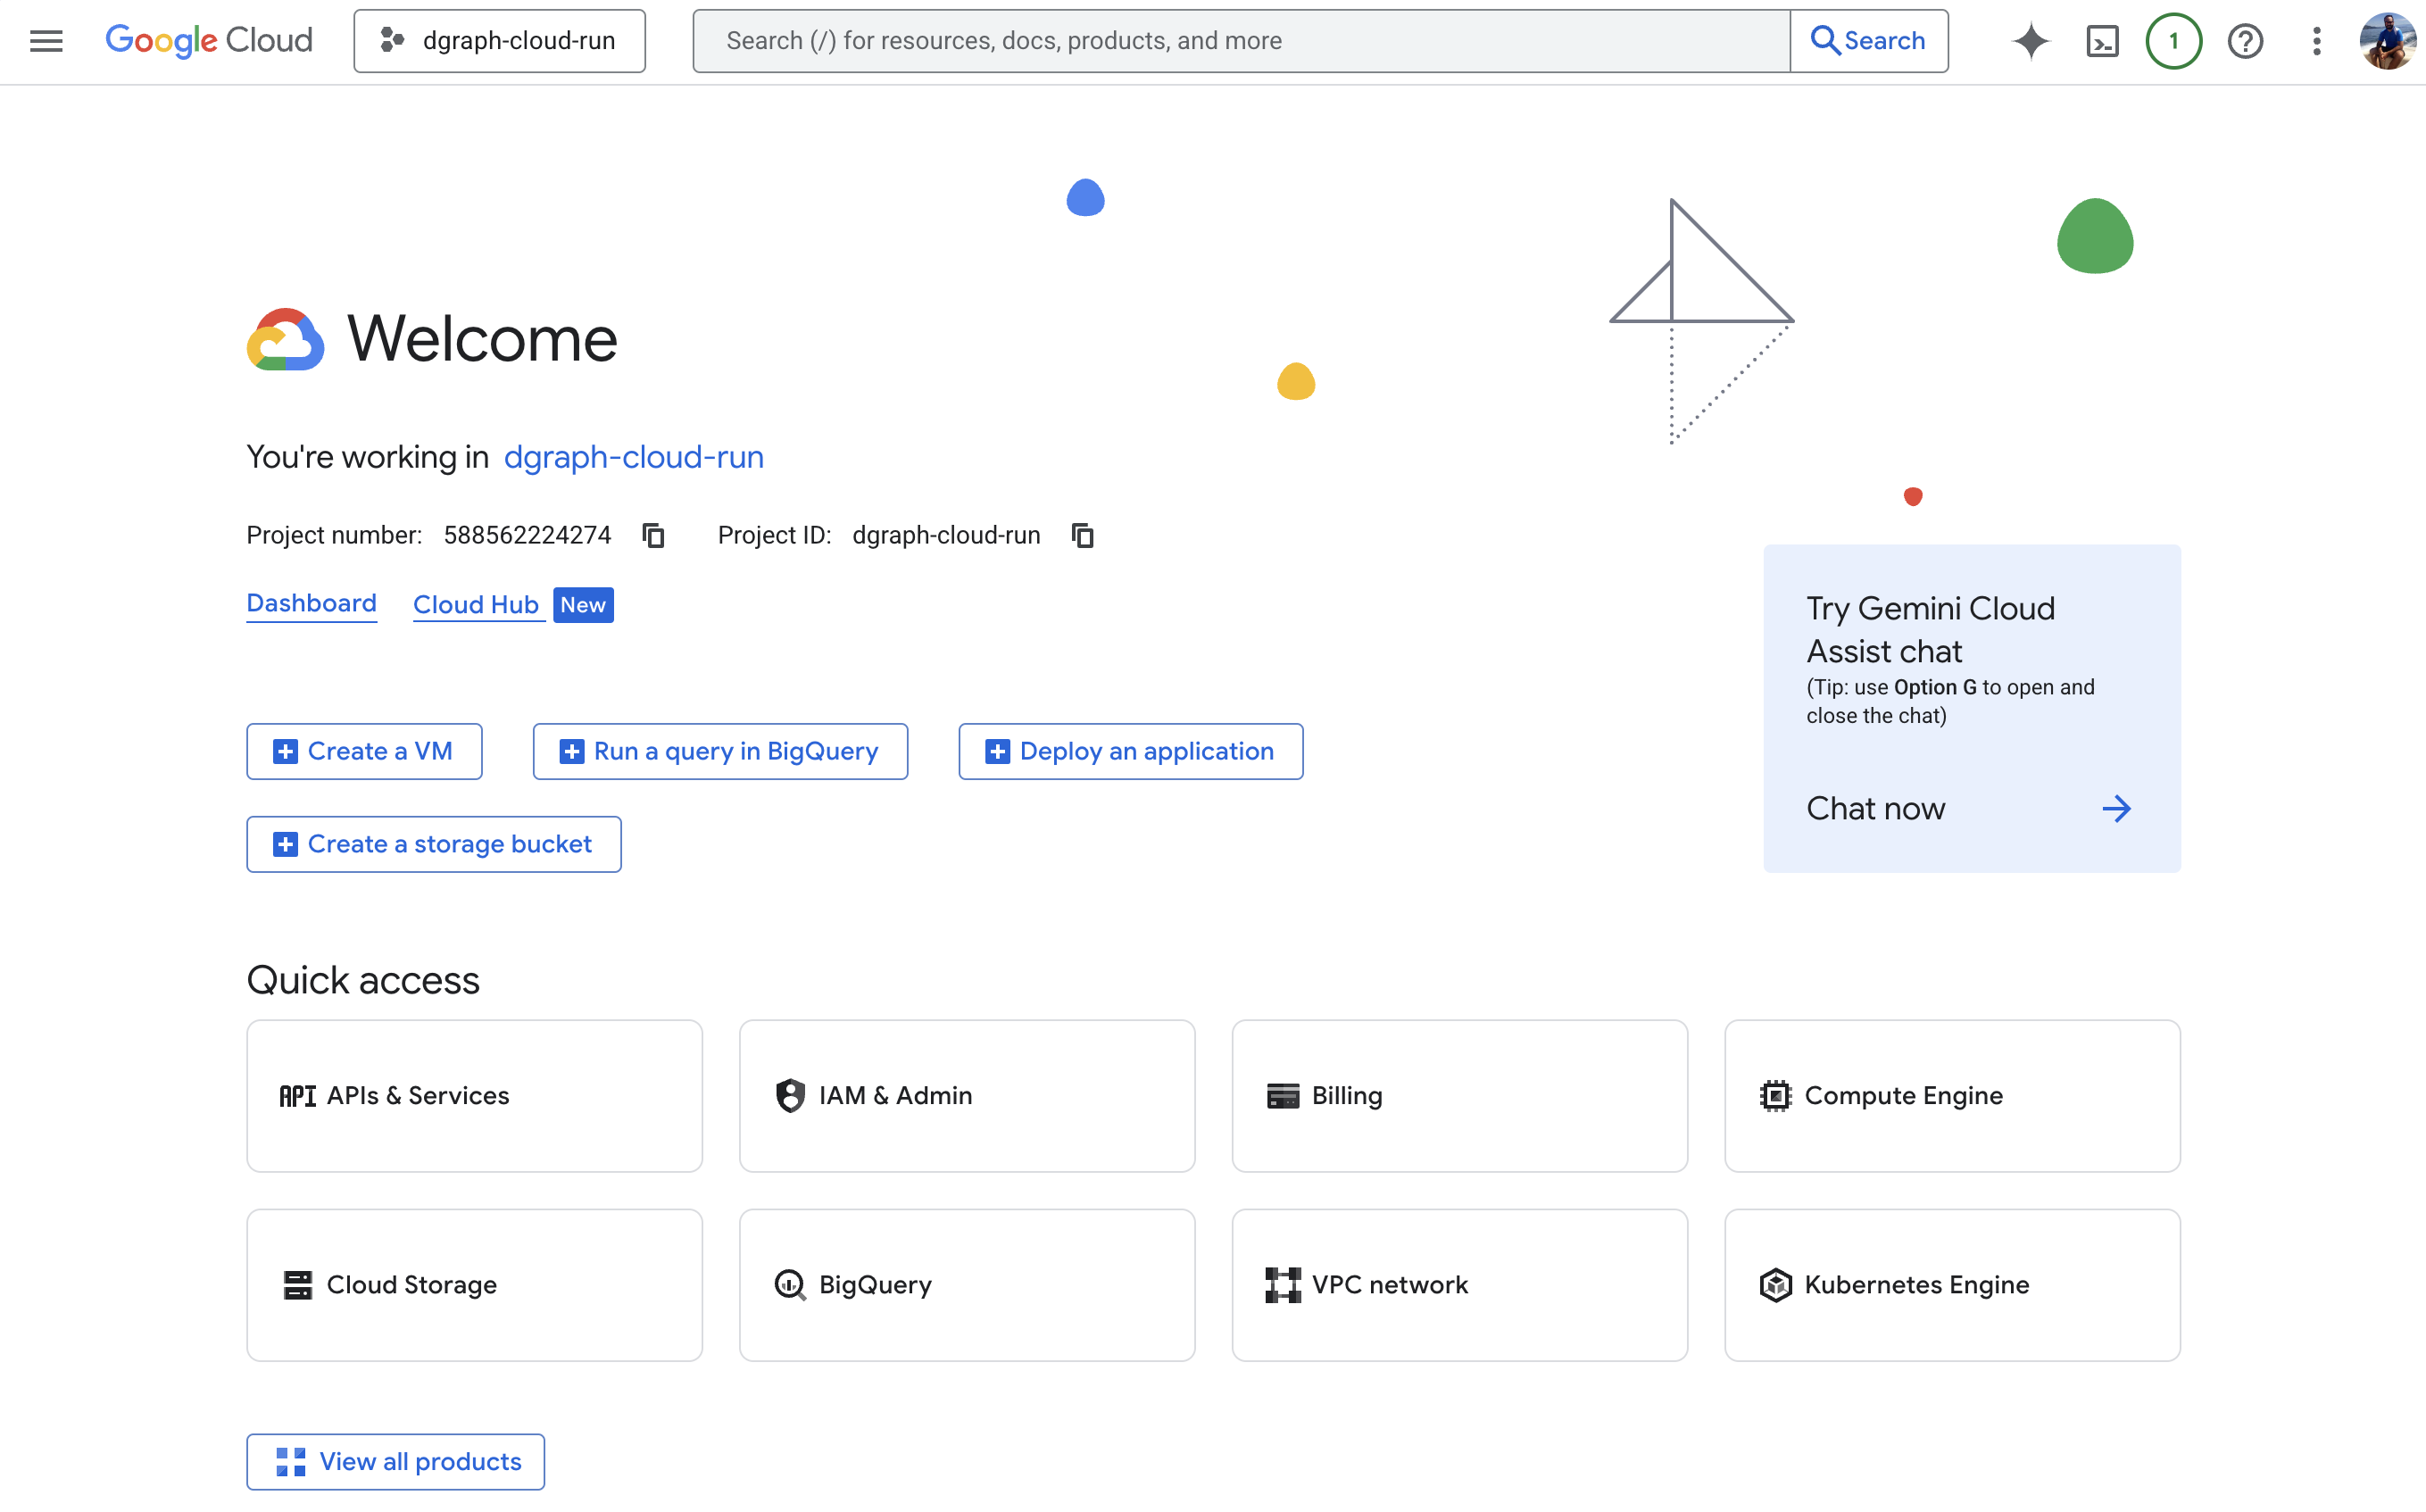Open the three-dot settings menu

(x=2316, y=41)
